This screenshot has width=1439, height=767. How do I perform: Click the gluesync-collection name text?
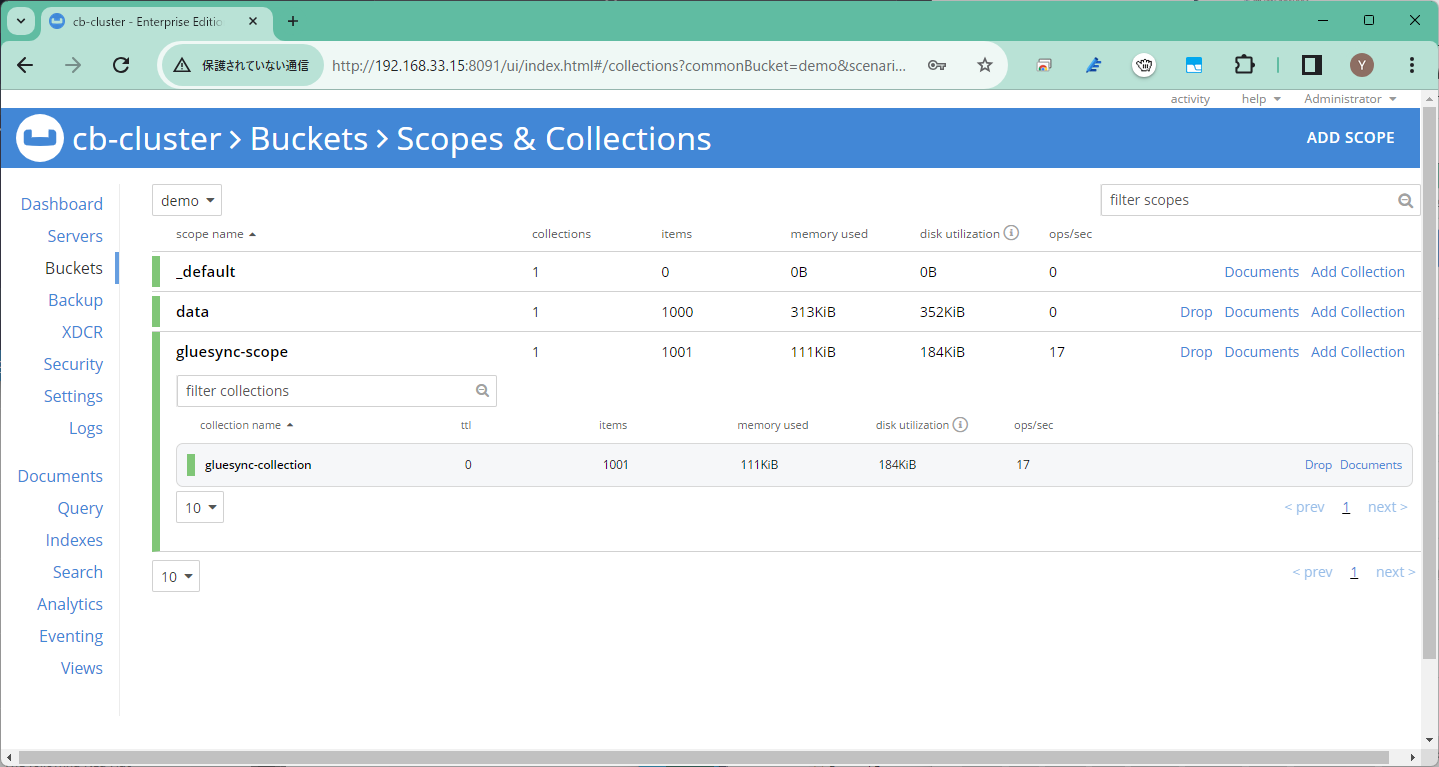258,465
